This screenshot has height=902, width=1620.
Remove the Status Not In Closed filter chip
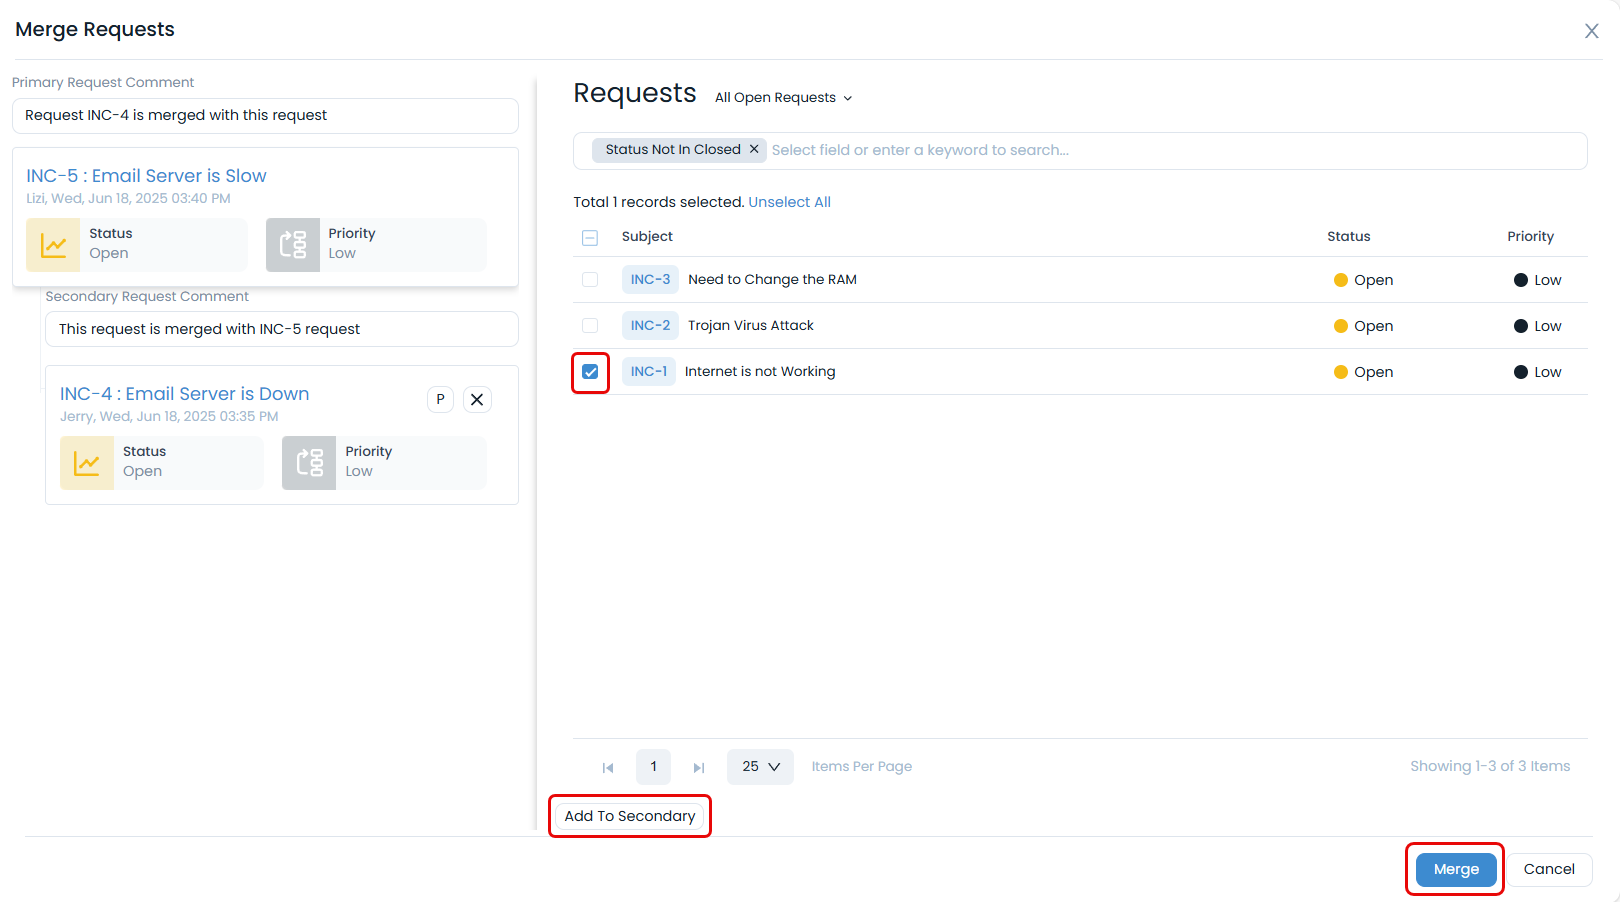point(754,149)
